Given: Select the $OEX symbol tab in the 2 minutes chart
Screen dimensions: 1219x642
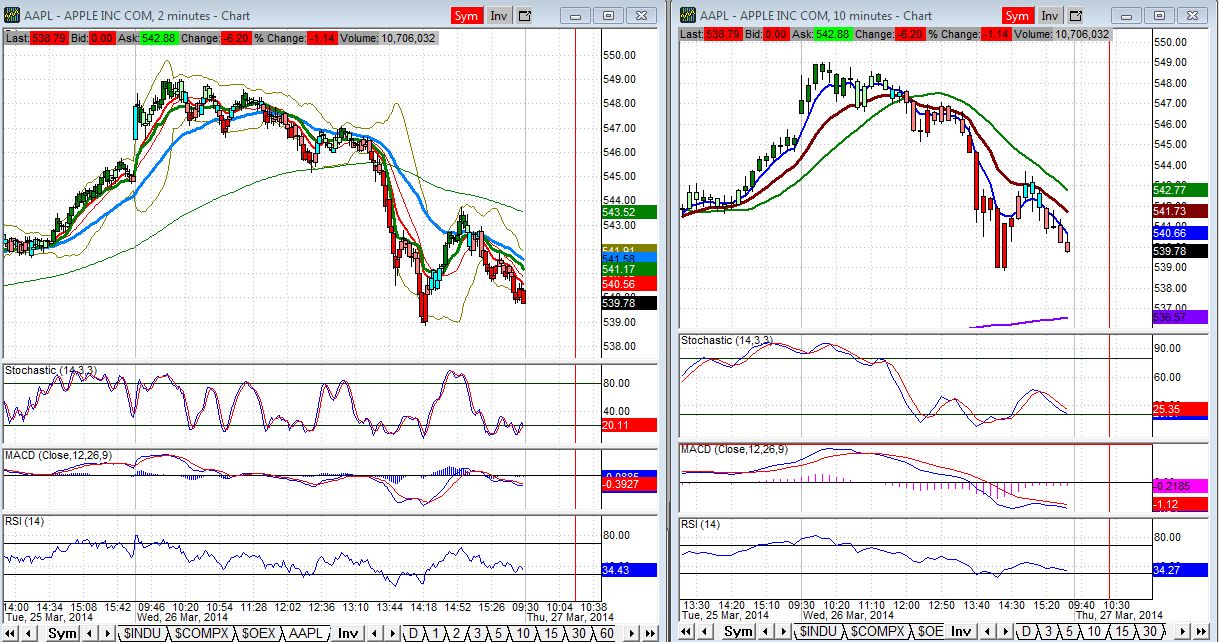Looking at the screenshot, I should click(x=258, y=633).
